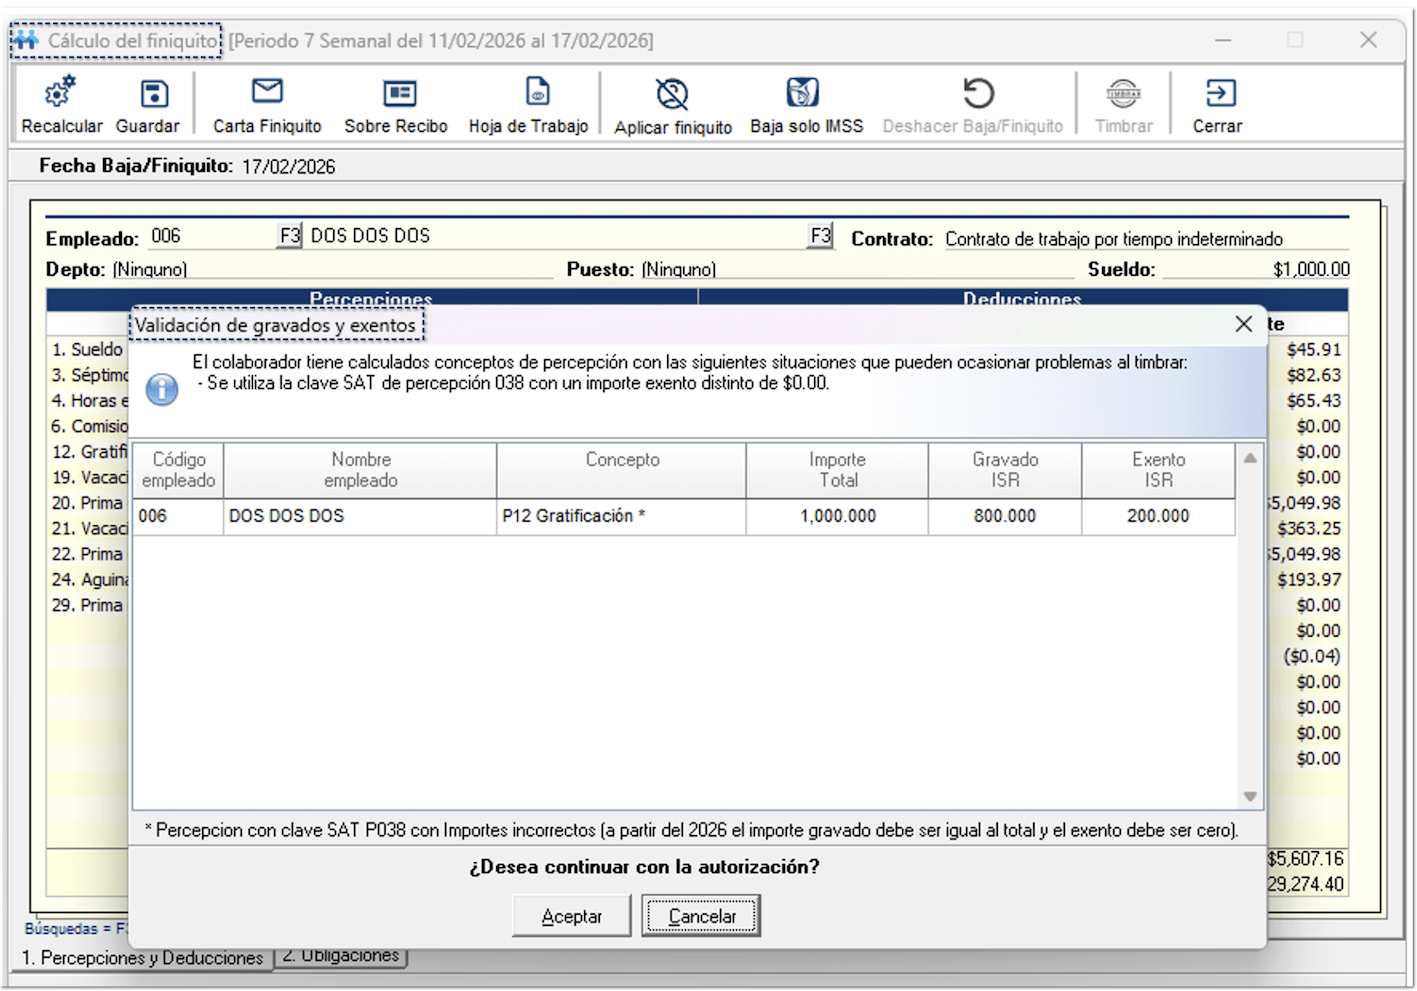1417x991 pixels.
Task: Switch to the Obligaciones tab
Action: point(341,956)
